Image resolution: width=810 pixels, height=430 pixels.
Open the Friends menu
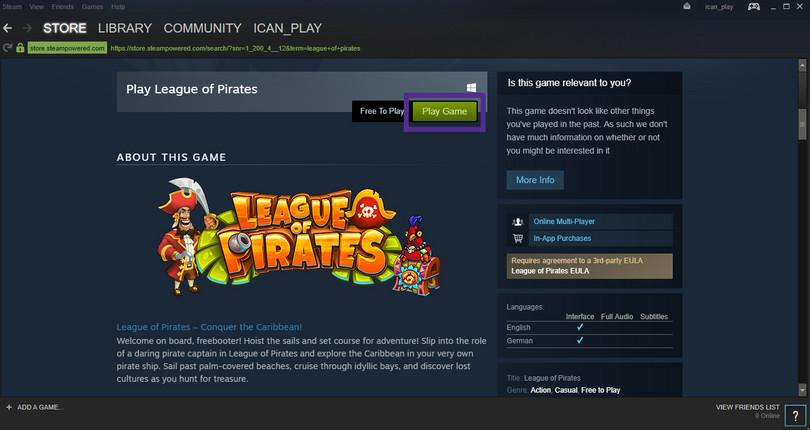coord(63,7)
